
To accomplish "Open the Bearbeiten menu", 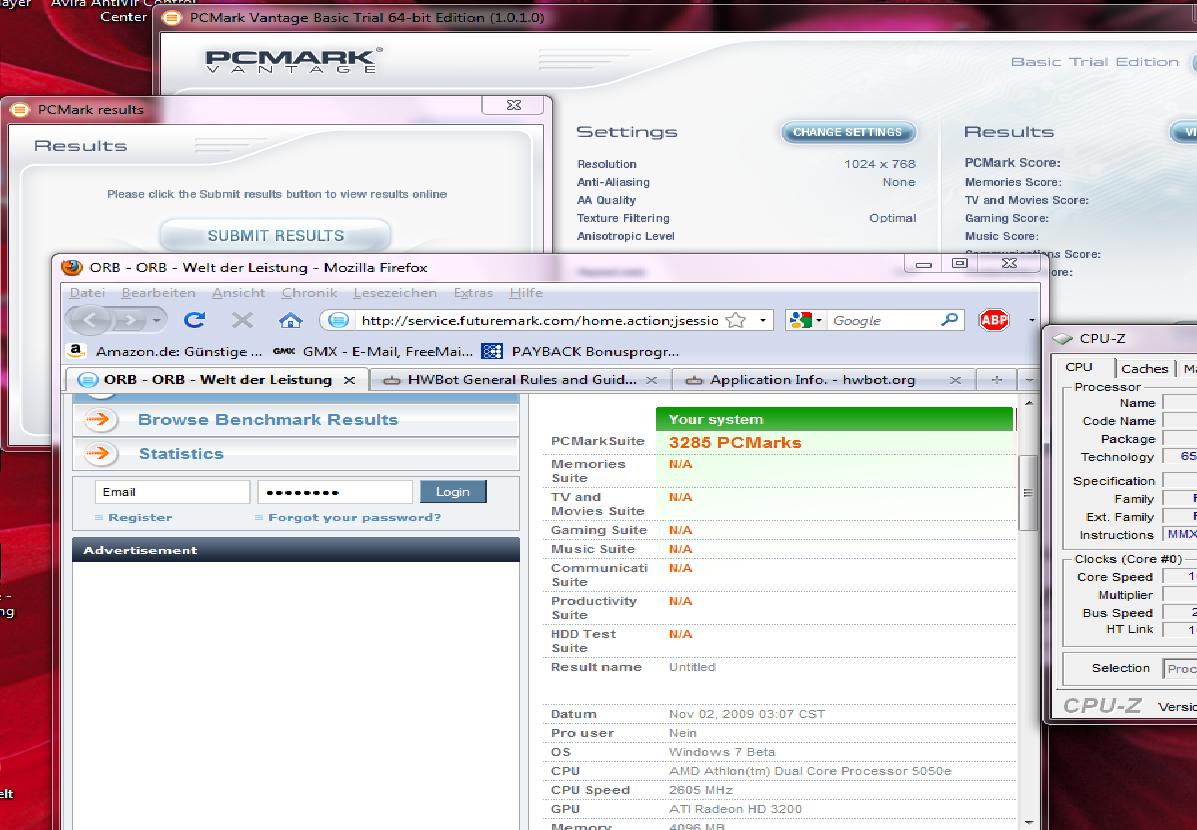I will point(158,292).
